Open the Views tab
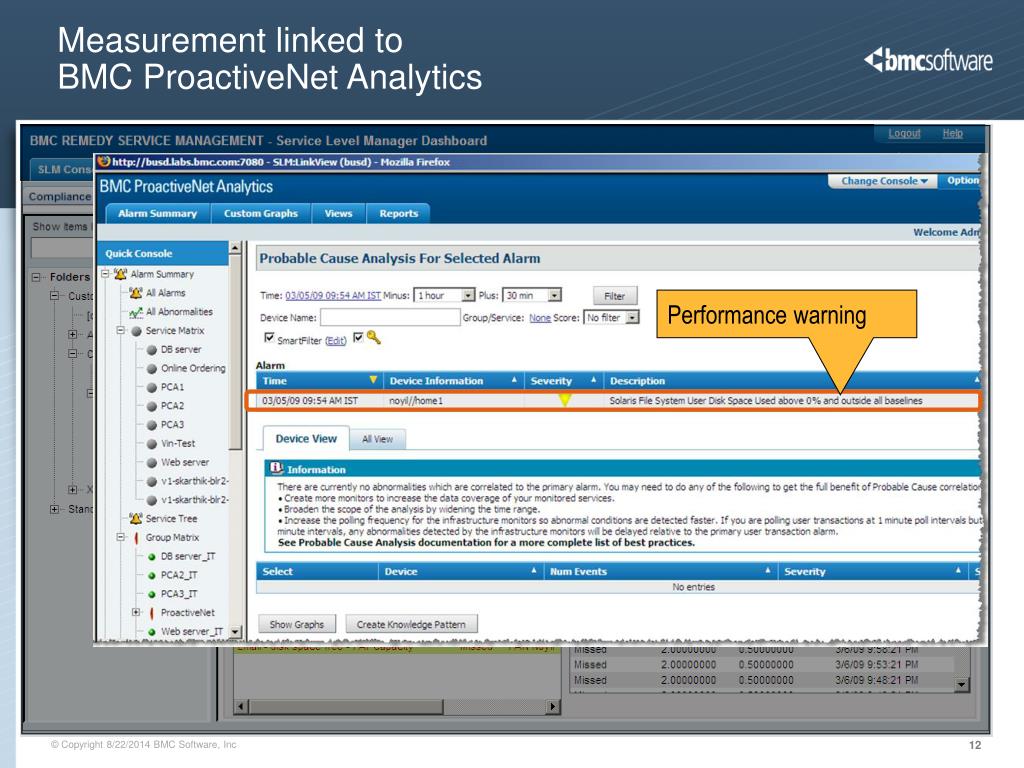Viewport: 1024px width, 768px height. pos(338,214)
